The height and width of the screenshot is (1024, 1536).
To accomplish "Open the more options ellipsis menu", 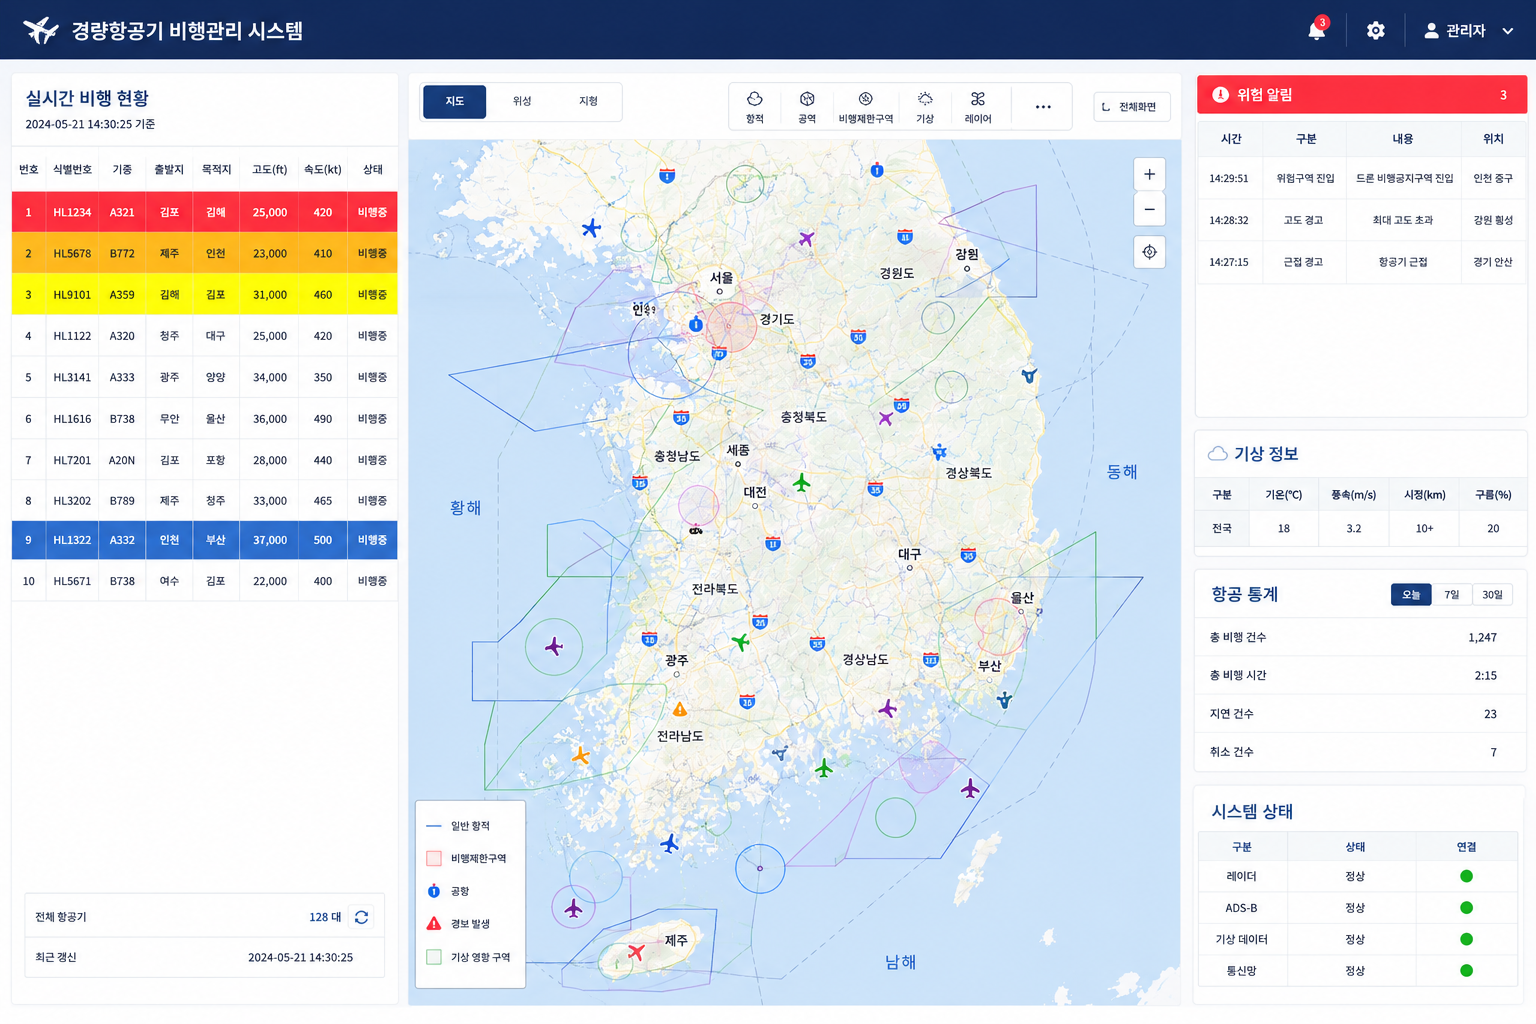I will (1043, 107).
